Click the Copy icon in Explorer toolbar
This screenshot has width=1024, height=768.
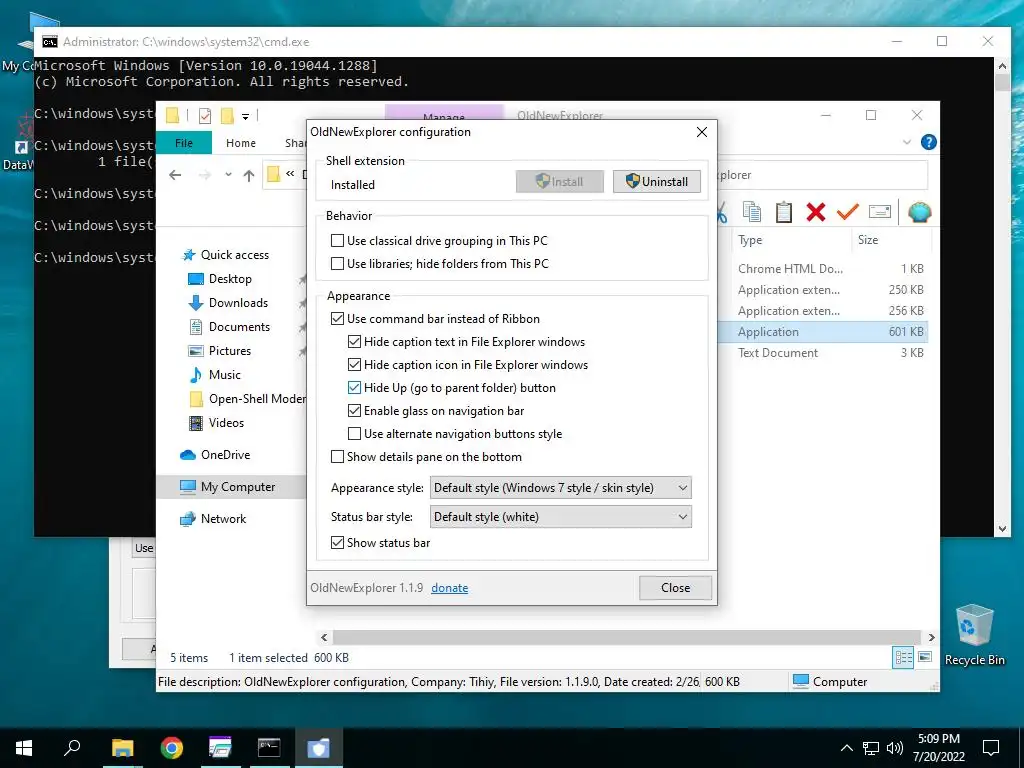[x=752, y=212]
